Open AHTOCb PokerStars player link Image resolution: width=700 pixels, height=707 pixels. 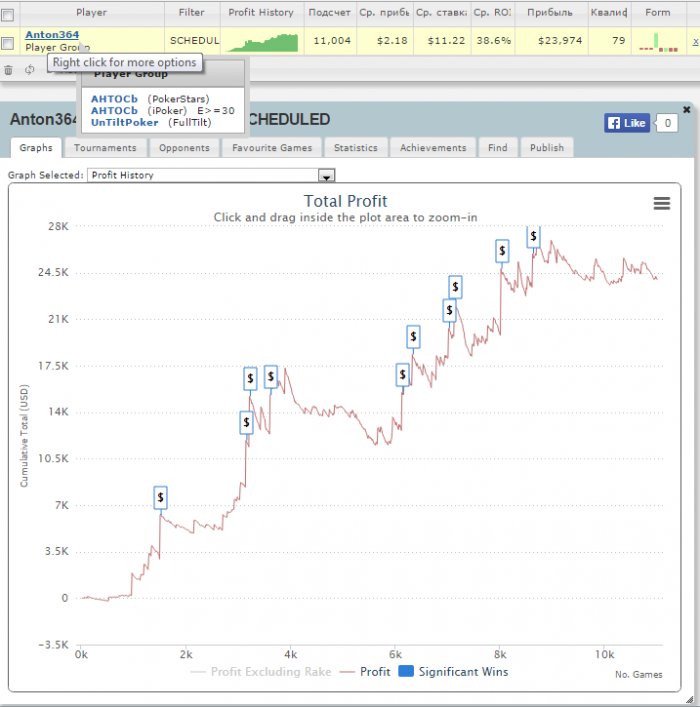point(114,99)
